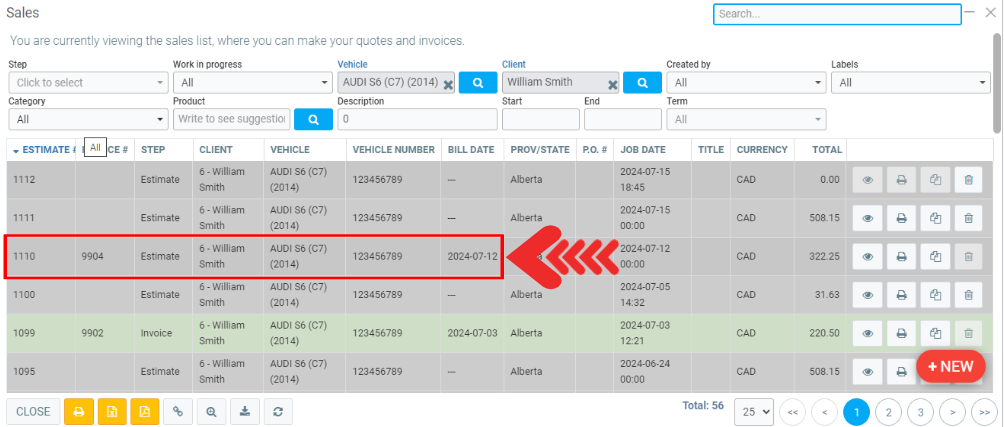The height and width of the screenshot is (427, 1004).
Task: Clear the William Smith client filter
Action: tap(612, 84)
